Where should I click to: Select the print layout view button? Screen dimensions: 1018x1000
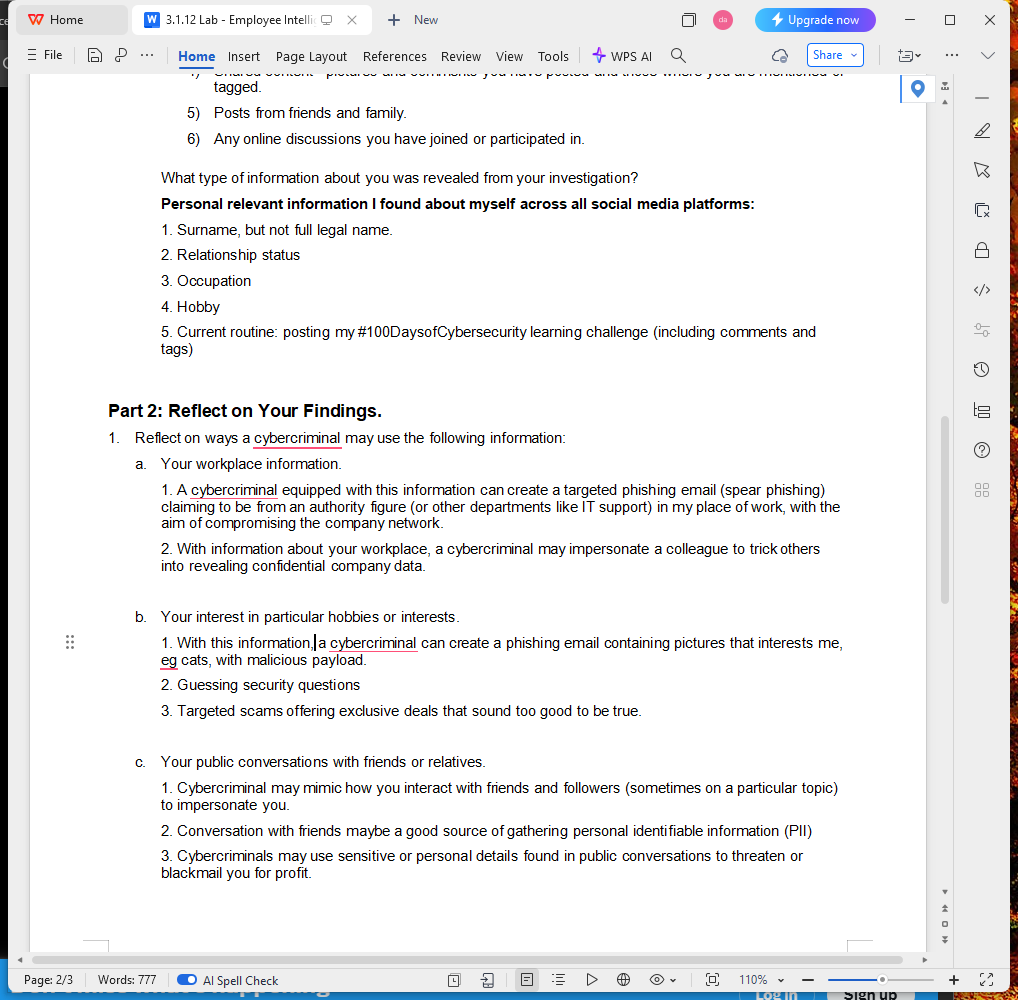tap(527, 980)
